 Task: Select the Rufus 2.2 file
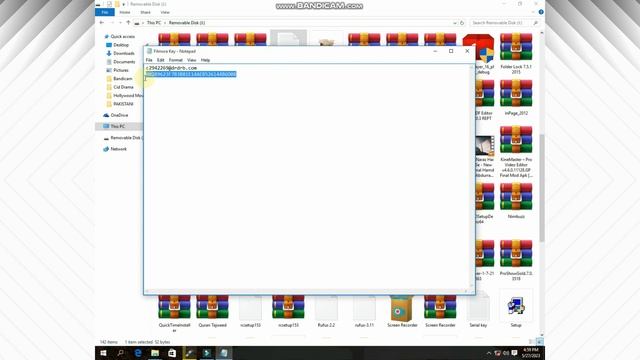click(x=326, y=312)
